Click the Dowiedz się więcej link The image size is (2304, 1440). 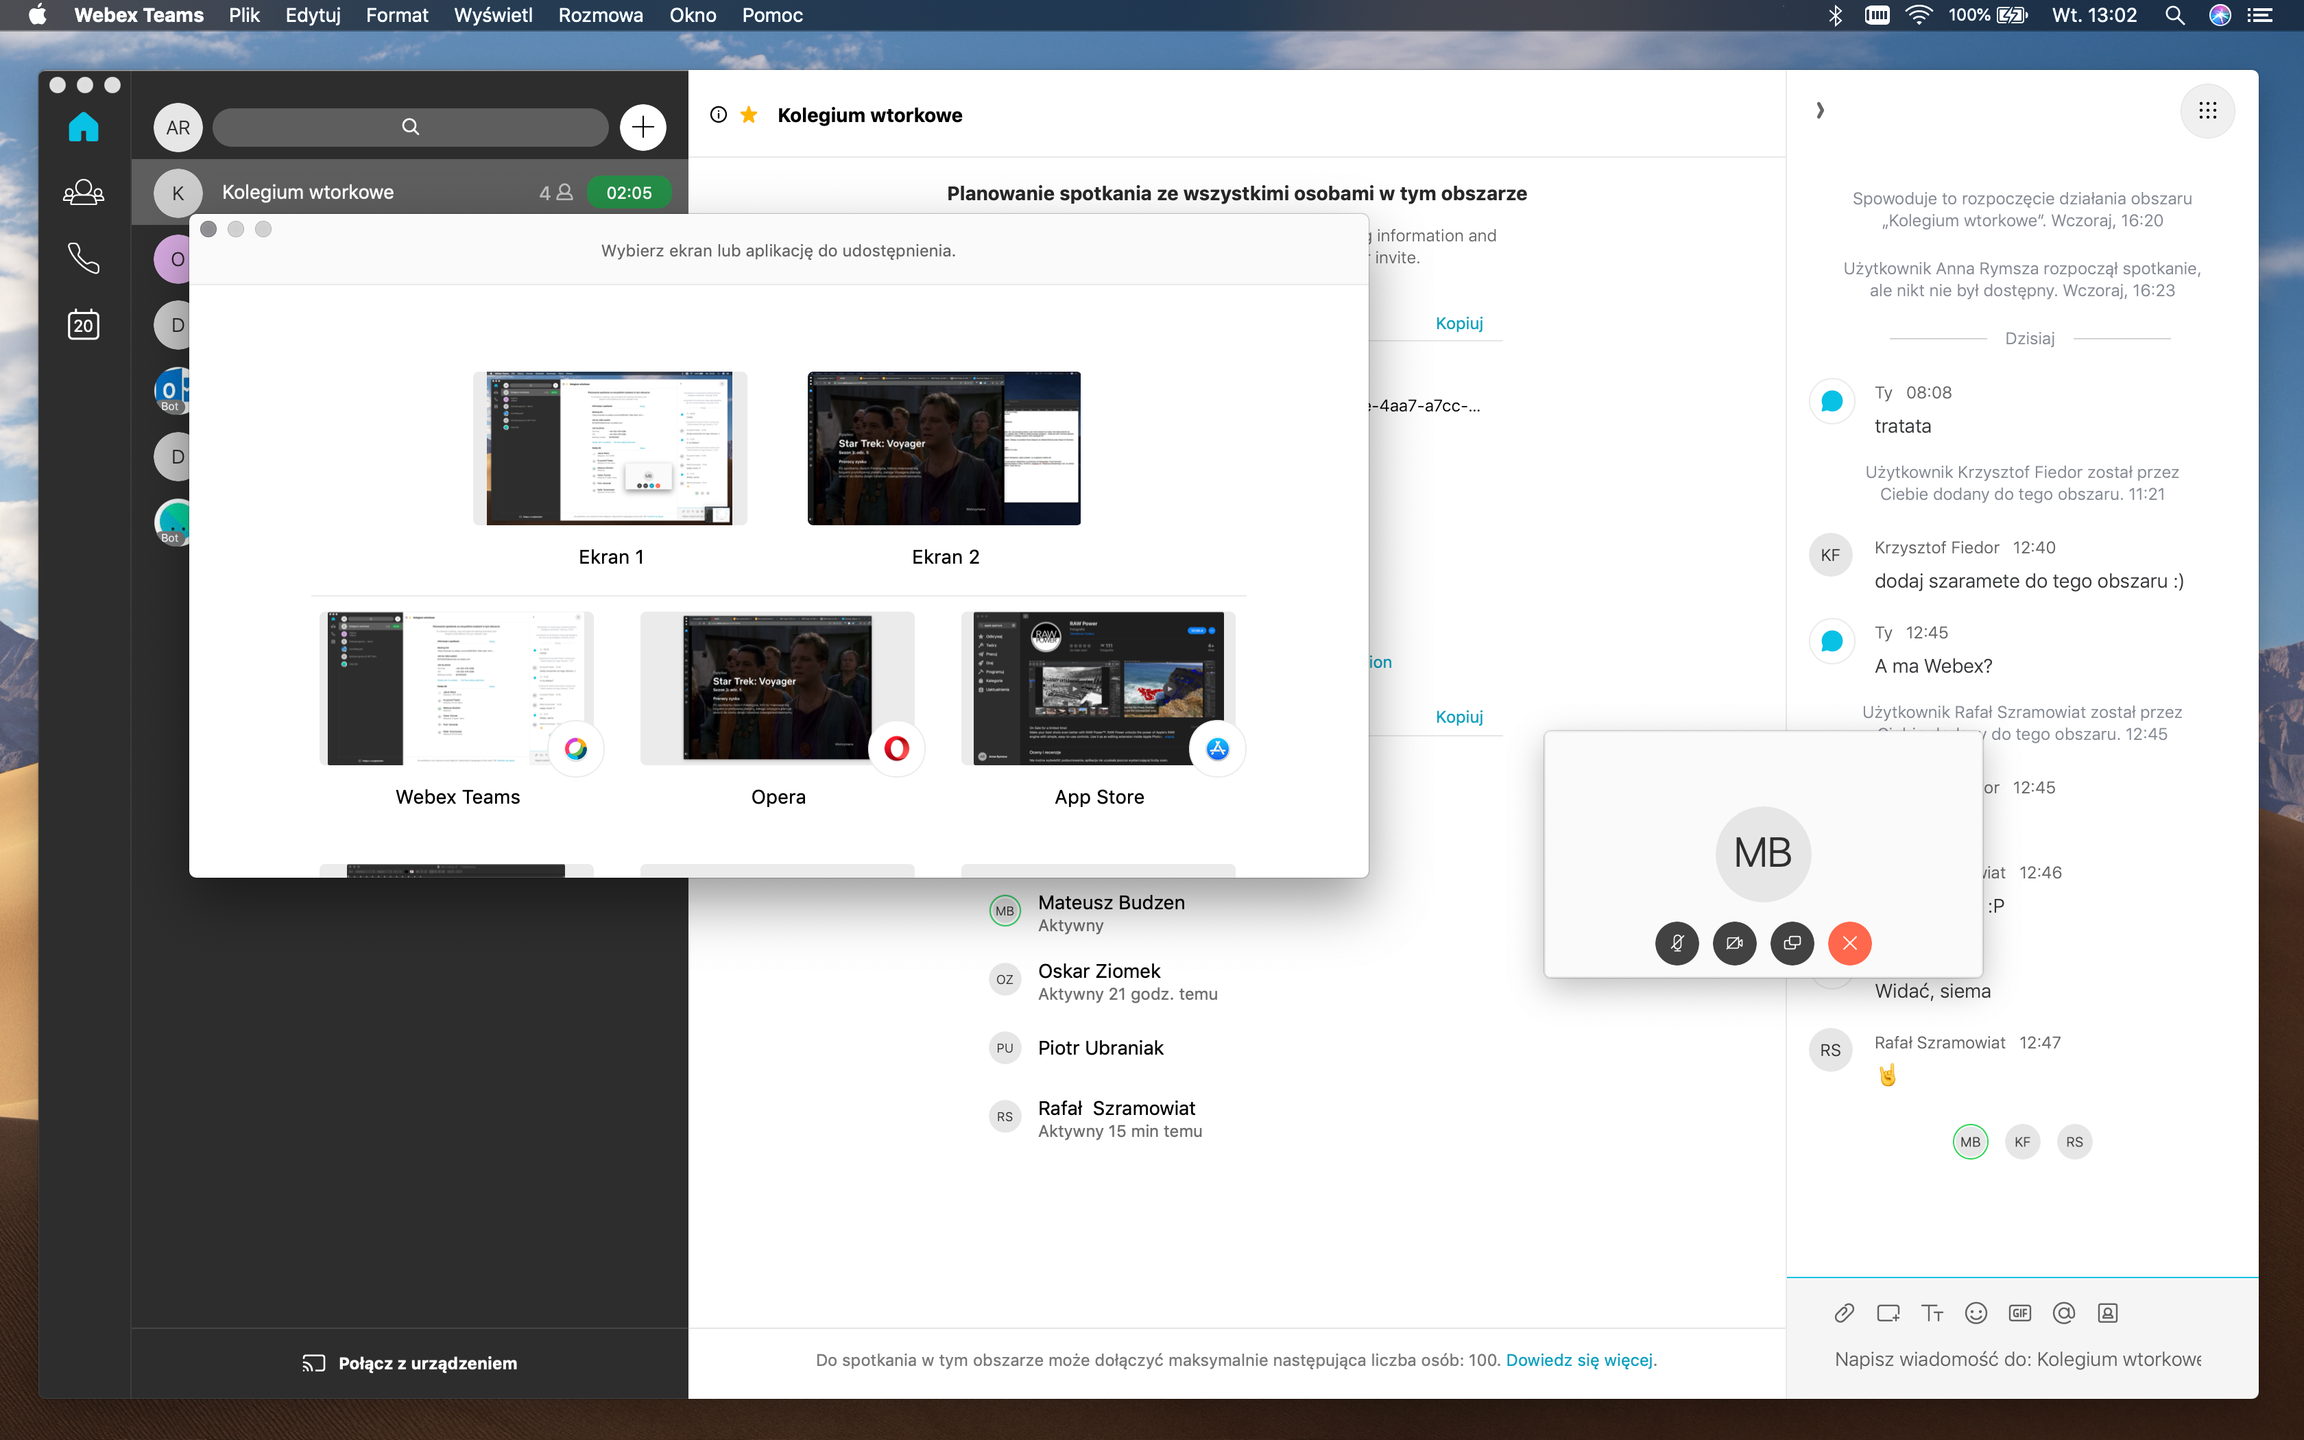[1579, 1360]
